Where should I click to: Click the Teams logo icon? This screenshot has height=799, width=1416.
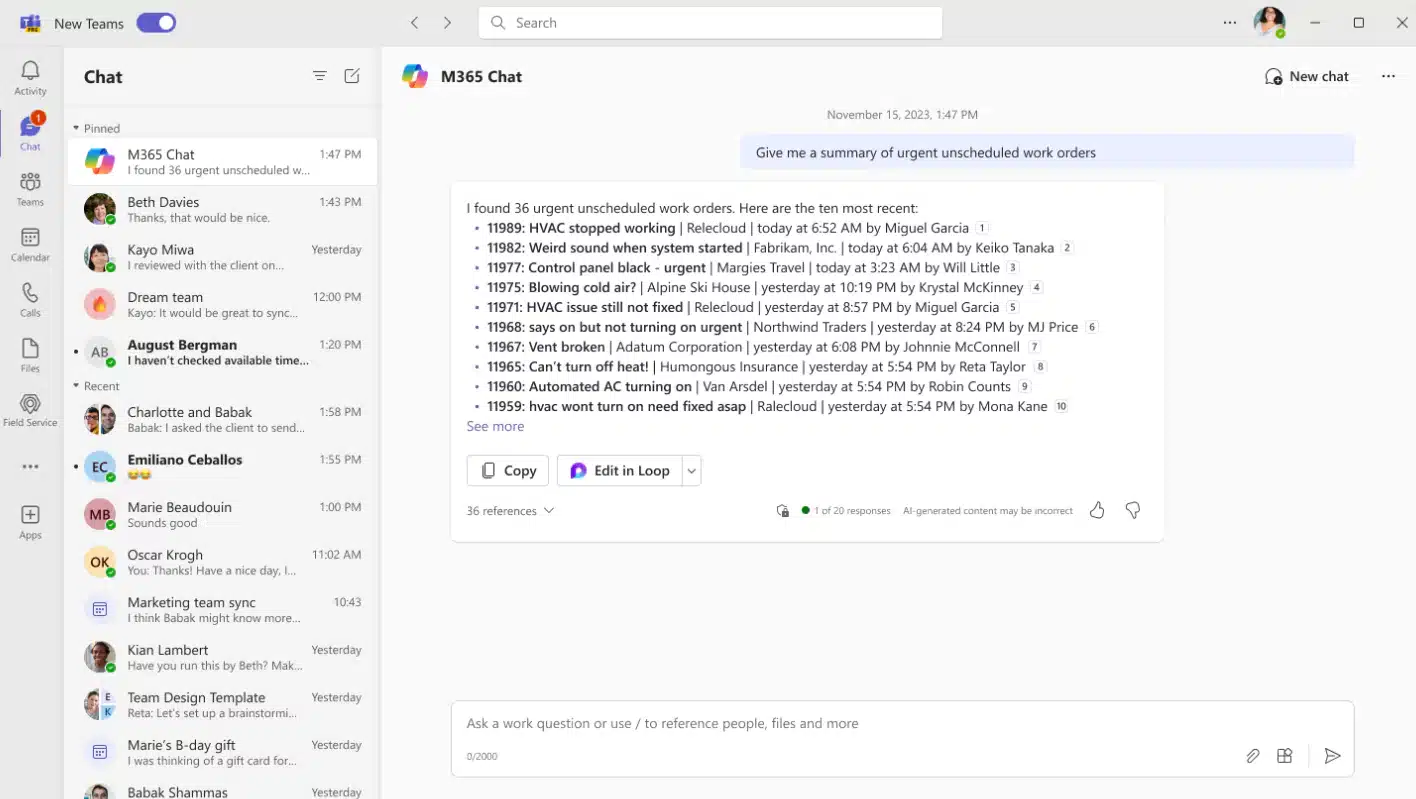pyautogui.click(x=30, y=23)
